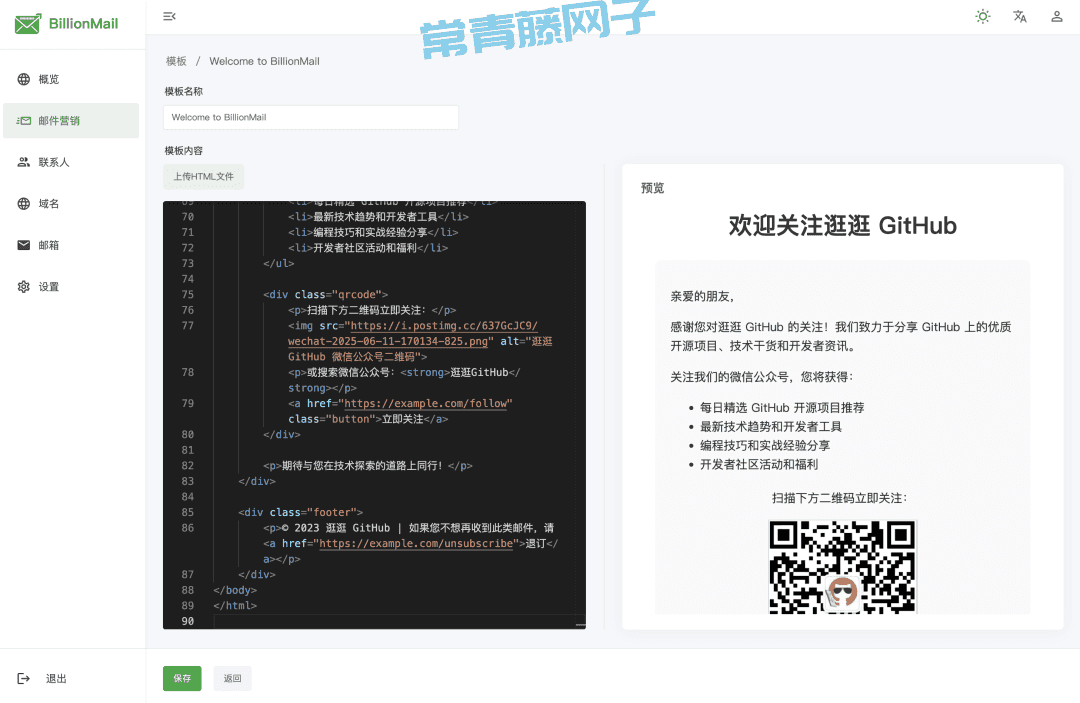Open the user account profile icon

[x=1056, y=16]
